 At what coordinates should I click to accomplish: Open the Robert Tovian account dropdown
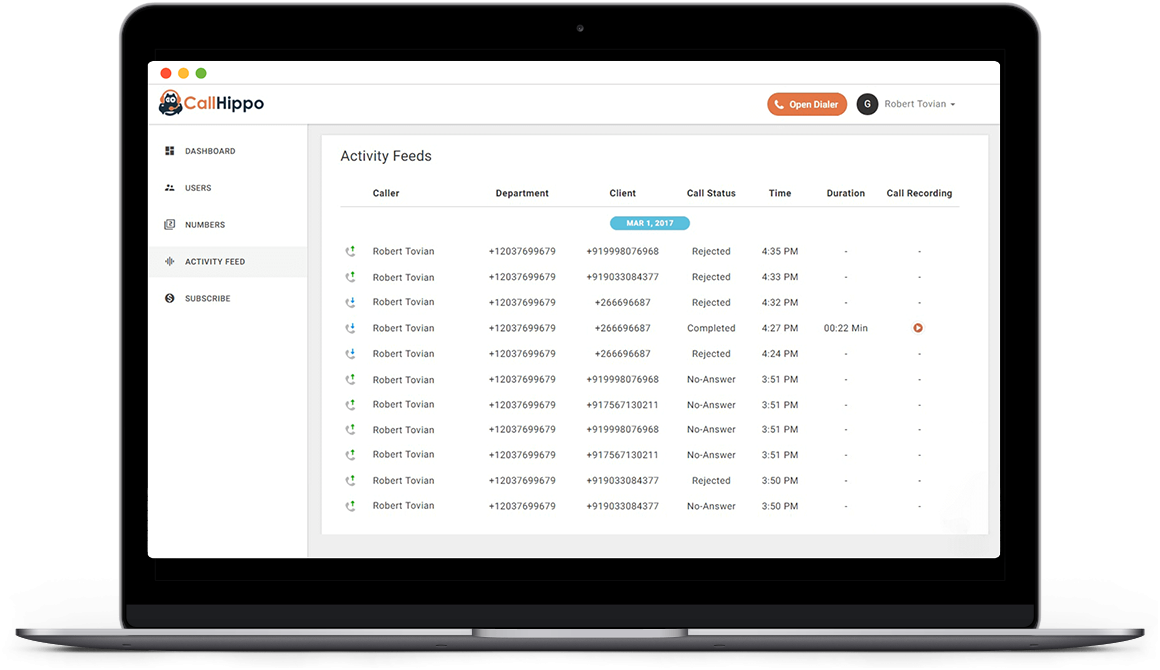(x=920, y=104)
